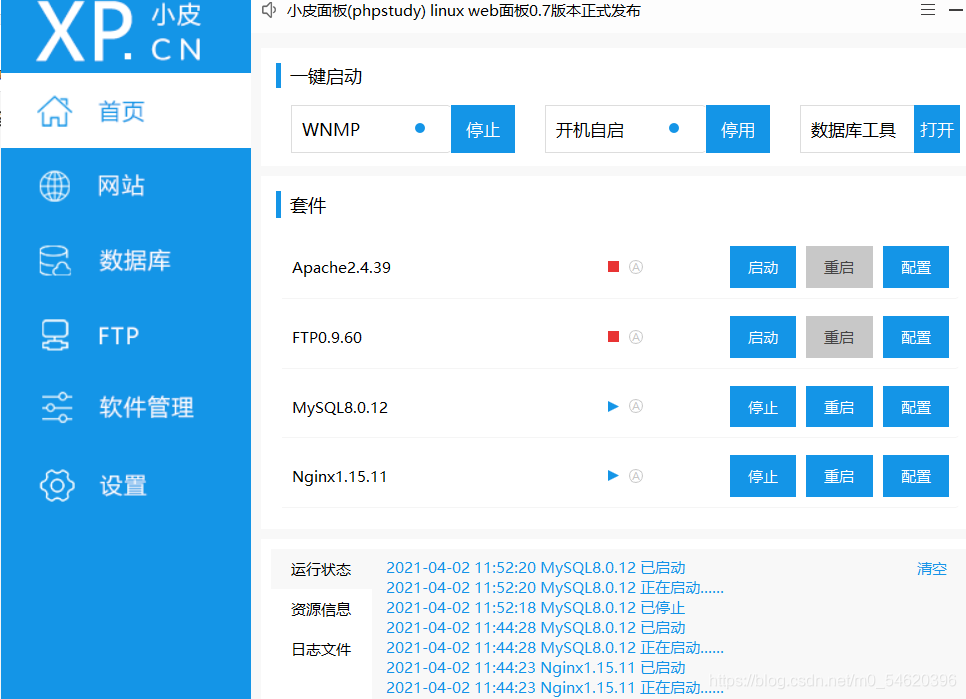966x699 pixels.
Task: Click the red stopped indicator for Apache2.4.39
Action: coord(613,267)
